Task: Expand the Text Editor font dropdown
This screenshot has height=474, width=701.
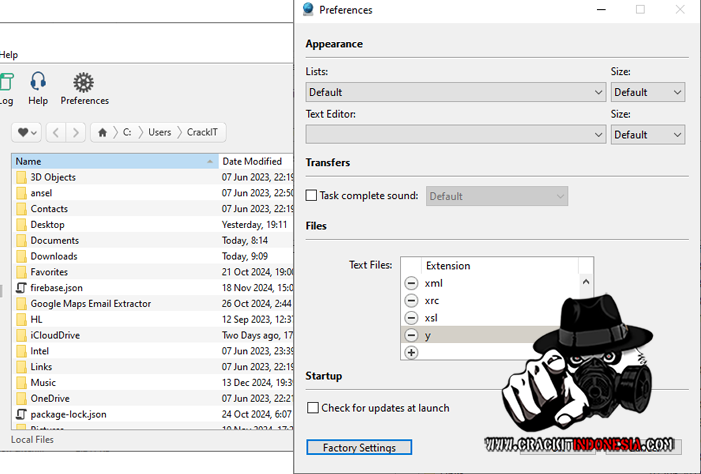Action: (456, 134)
